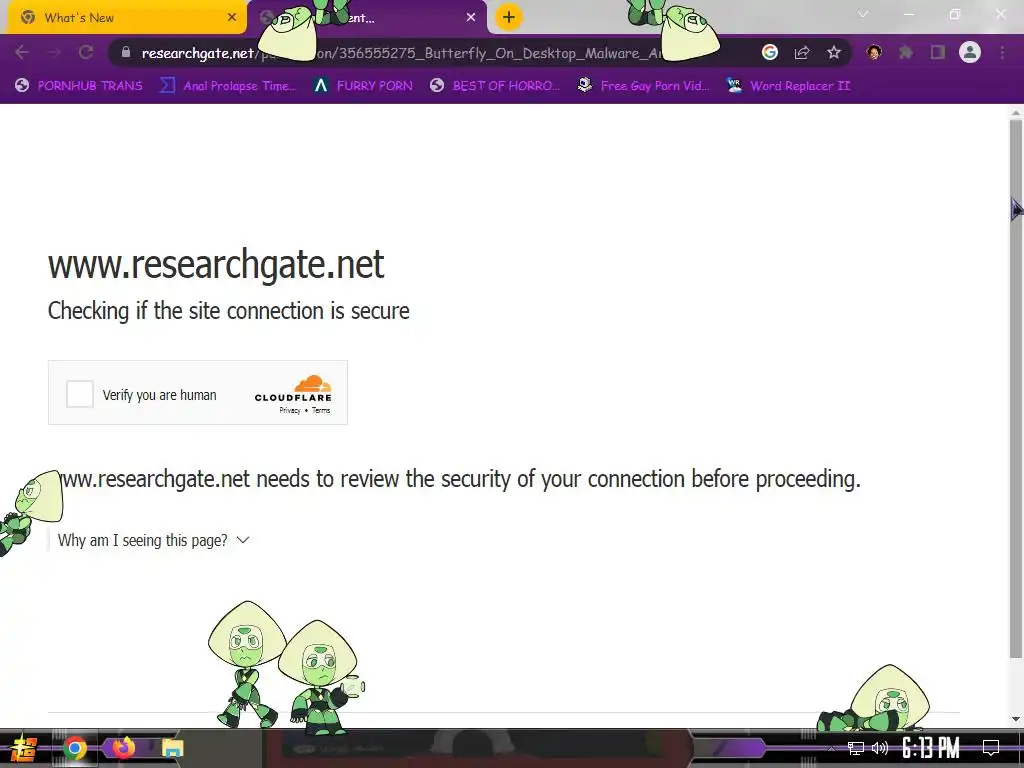This screenshot has height=768, width=1024.
Task: Open the Extensions puzzle menu
Action: pos(906,52)
